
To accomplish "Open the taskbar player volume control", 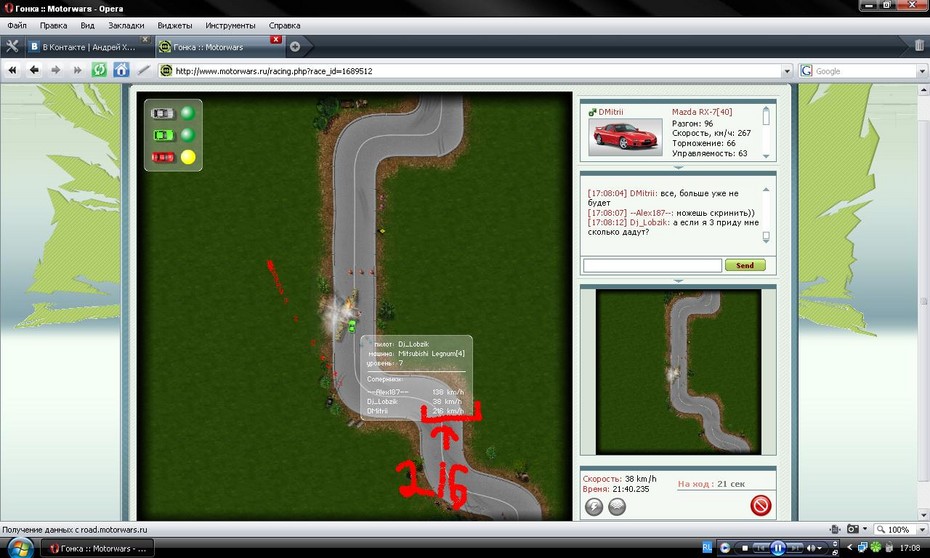I will (x=813, y=548).
